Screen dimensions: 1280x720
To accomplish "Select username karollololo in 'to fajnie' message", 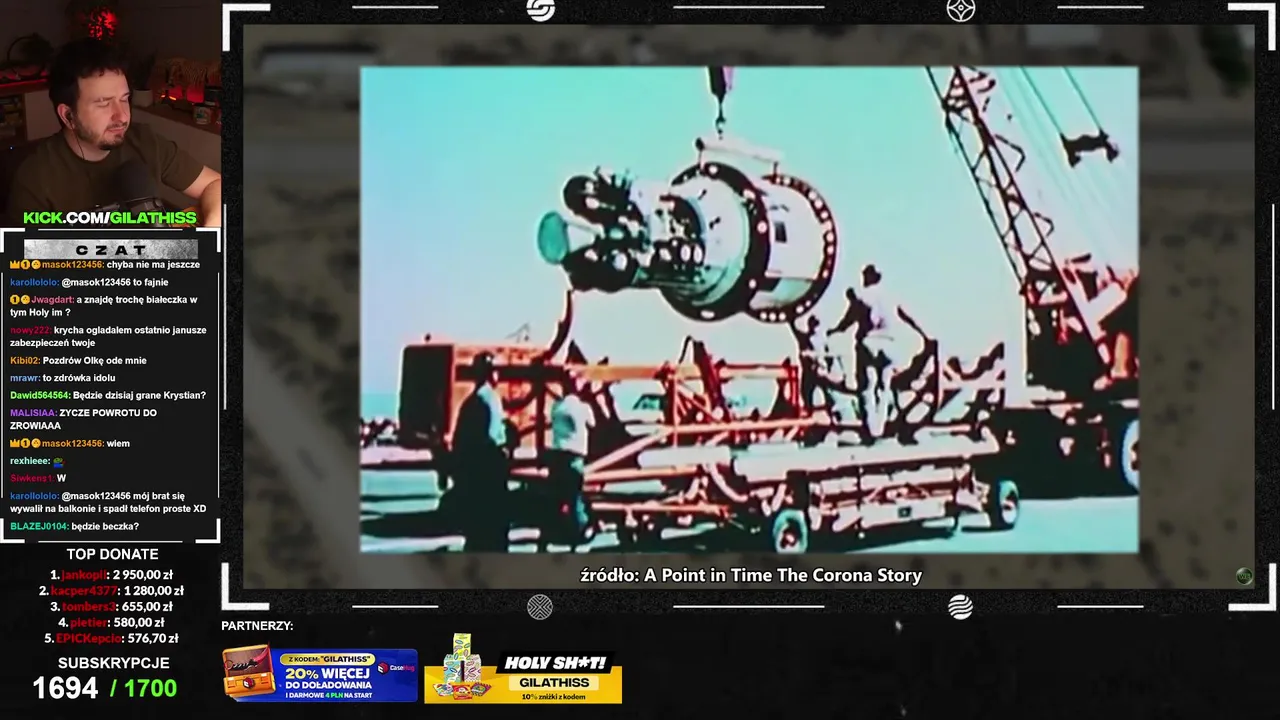I will (x=34, y=282).
